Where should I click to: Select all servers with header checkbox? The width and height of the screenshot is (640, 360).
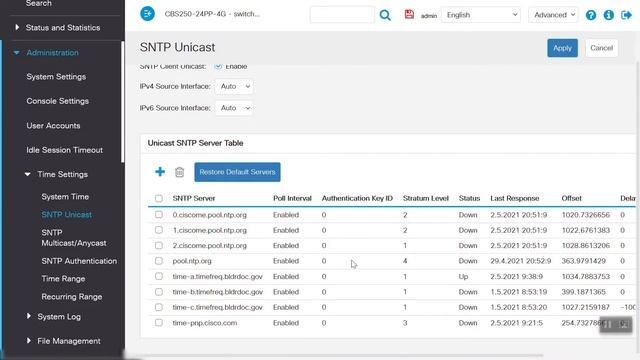[159, 198]
